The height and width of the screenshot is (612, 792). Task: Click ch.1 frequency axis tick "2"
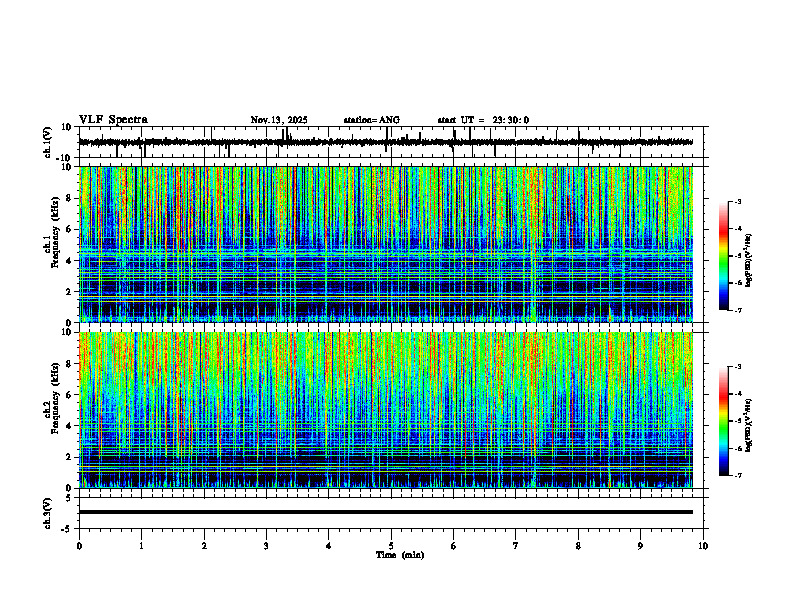tap(70, 292)
